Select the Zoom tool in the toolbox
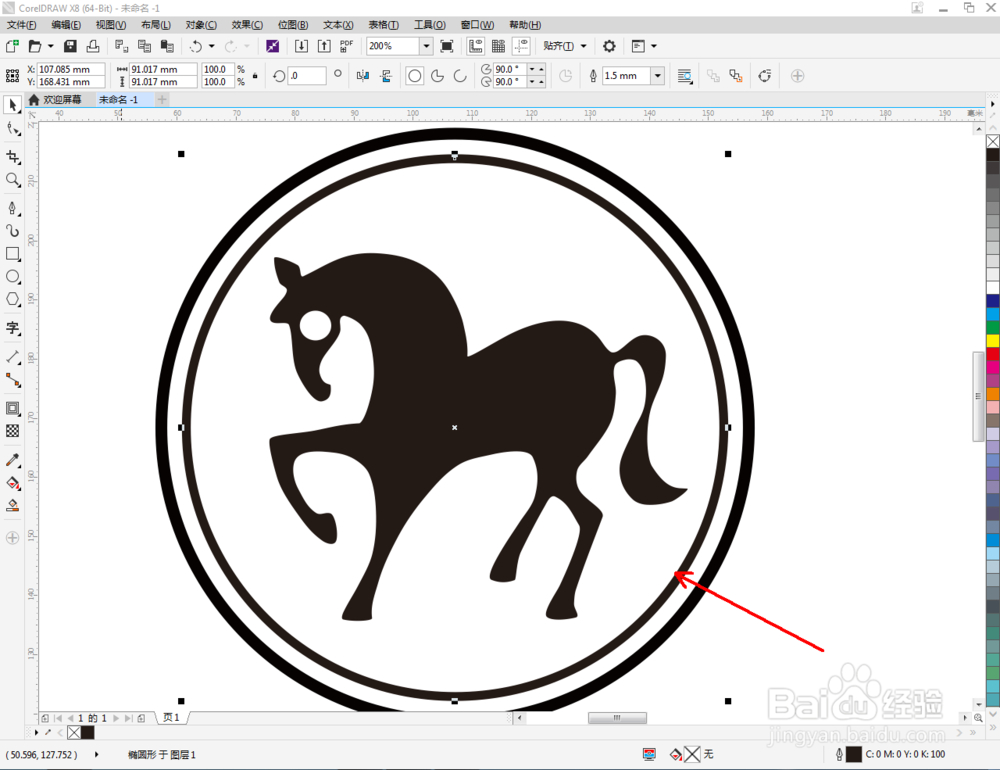Screen dimensions: 1000x770 pyautogui.click(x=12, y=180)
